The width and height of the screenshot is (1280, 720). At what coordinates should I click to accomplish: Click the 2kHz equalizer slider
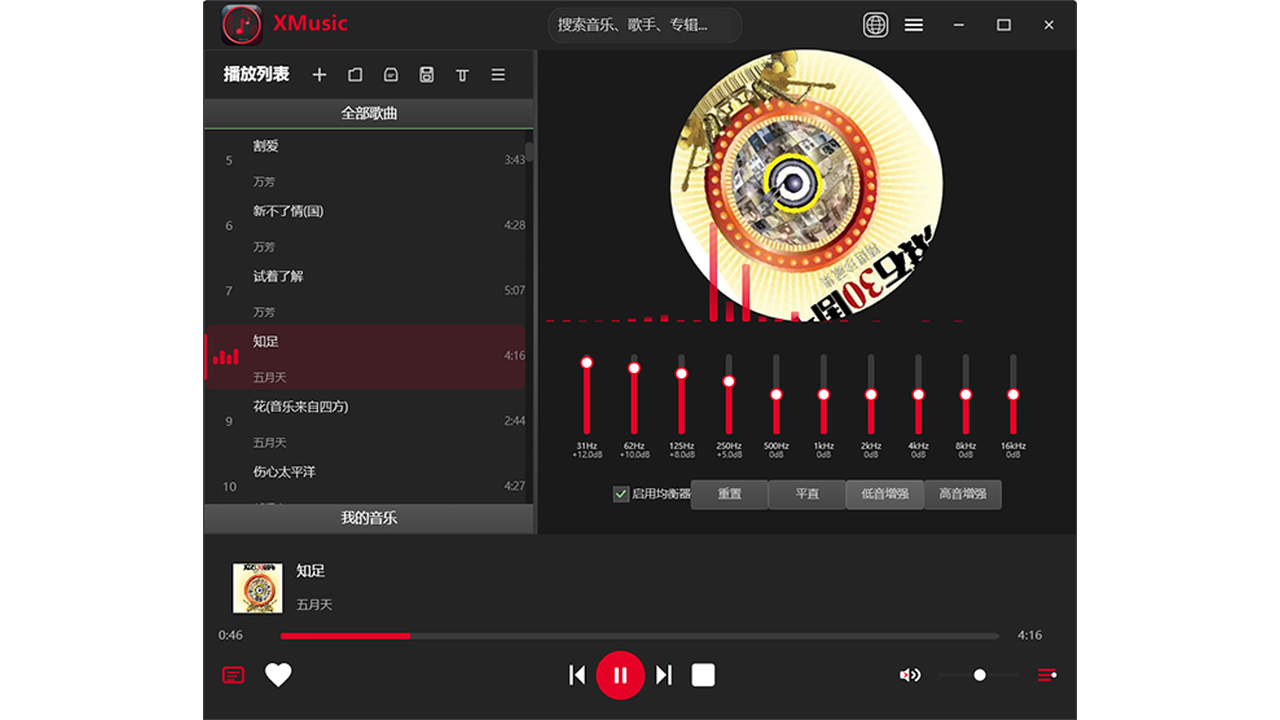pos(871,394)
